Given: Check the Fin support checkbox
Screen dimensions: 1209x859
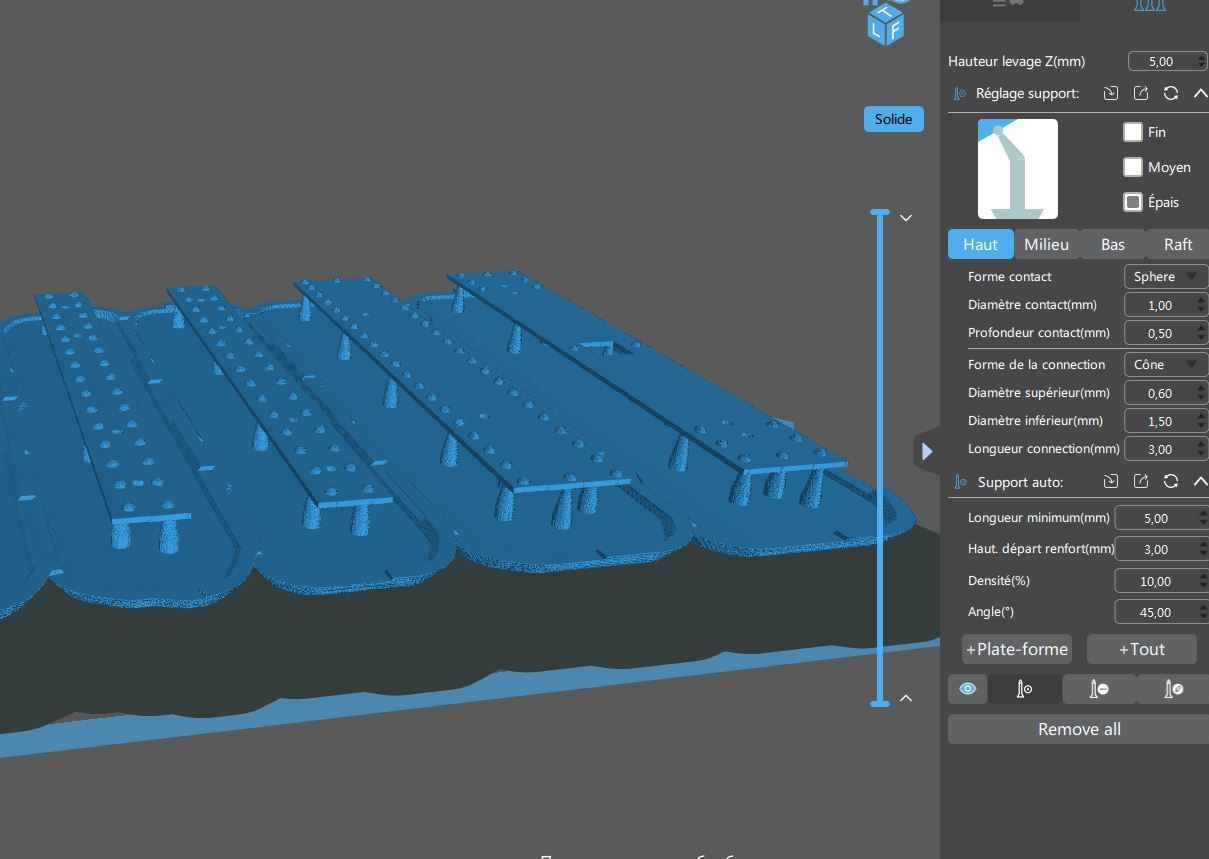Looking at the screenshot, I should [1133, 132].
